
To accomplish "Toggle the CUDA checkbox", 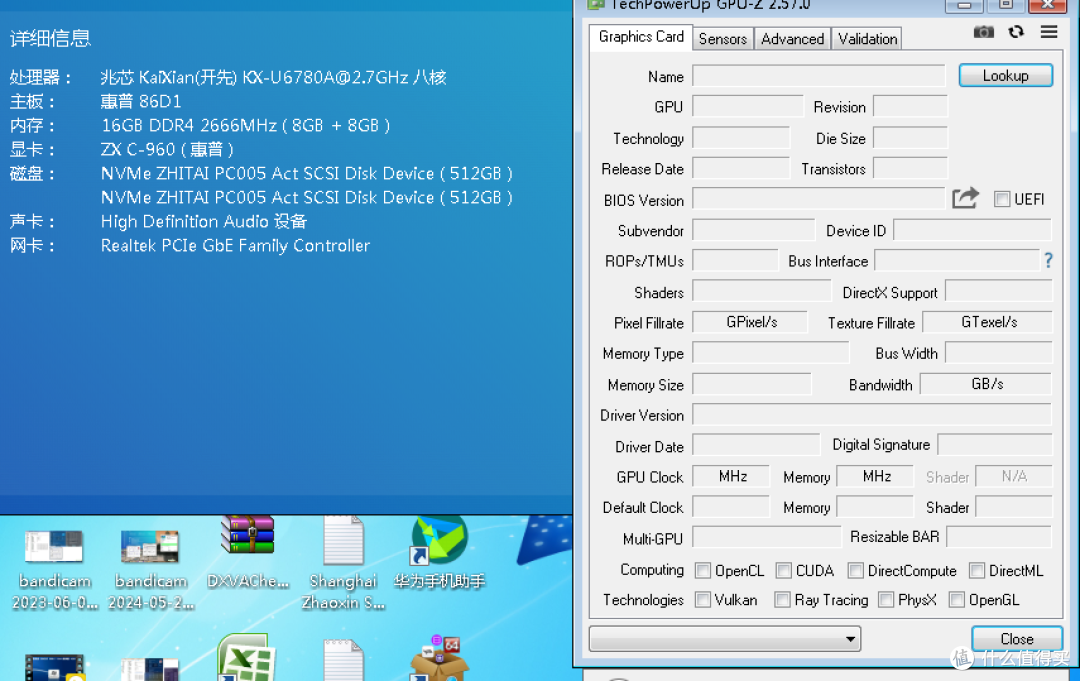I will (x=783, y=570).
